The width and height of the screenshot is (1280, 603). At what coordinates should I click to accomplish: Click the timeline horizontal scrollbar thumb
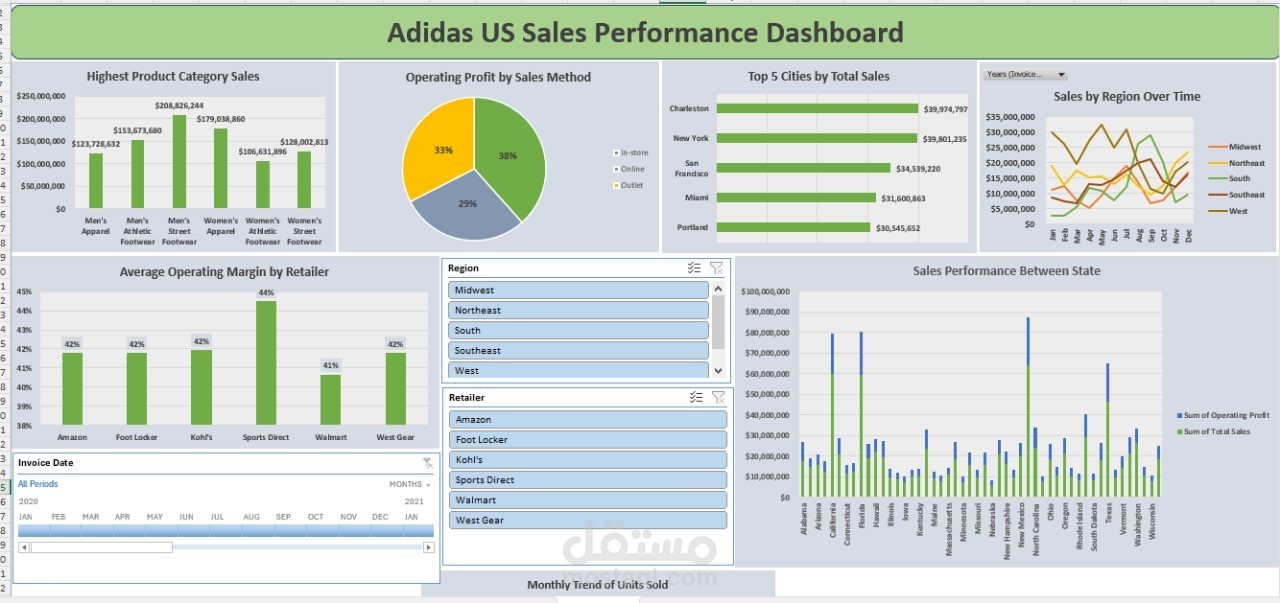pos(102,547)
